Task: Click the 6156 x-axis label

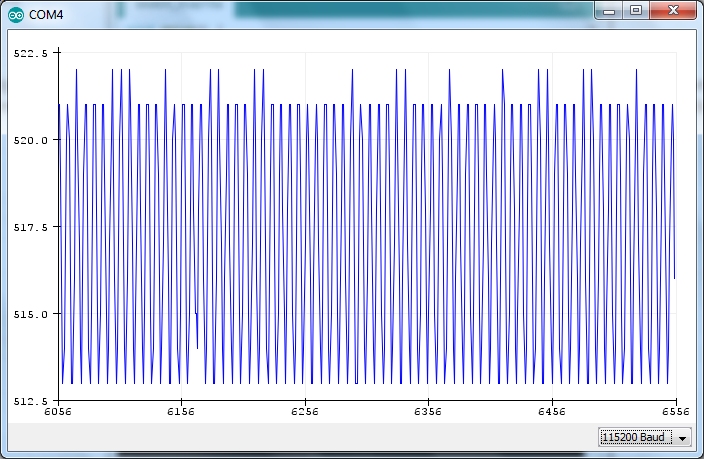Action: pyautogui.click(x=180, y=412)
